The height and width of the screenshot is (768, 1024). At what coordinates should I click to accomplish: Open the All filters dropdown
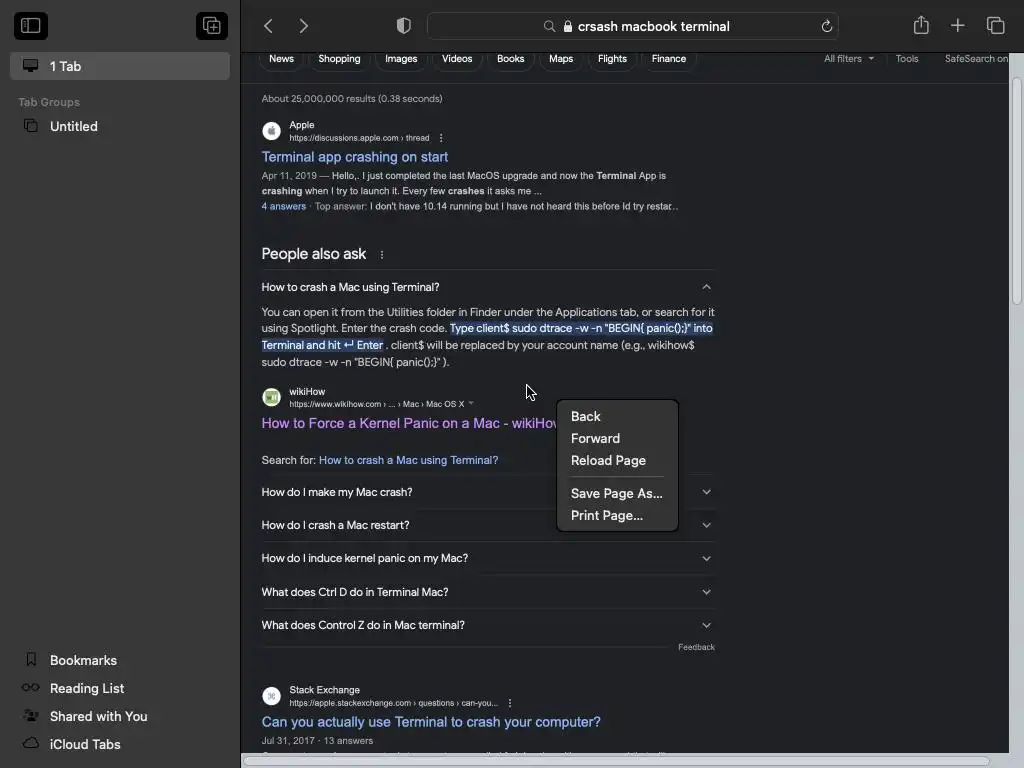pyautogui.click(x=848, y=59)
